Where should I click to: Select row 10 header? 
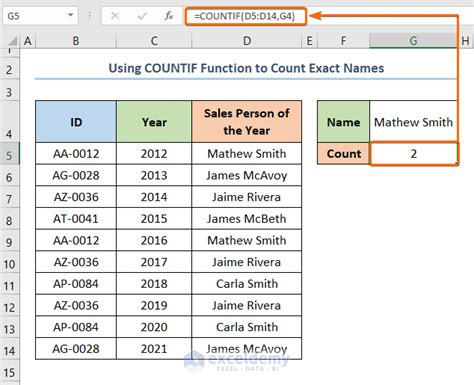tap(9, 262)
